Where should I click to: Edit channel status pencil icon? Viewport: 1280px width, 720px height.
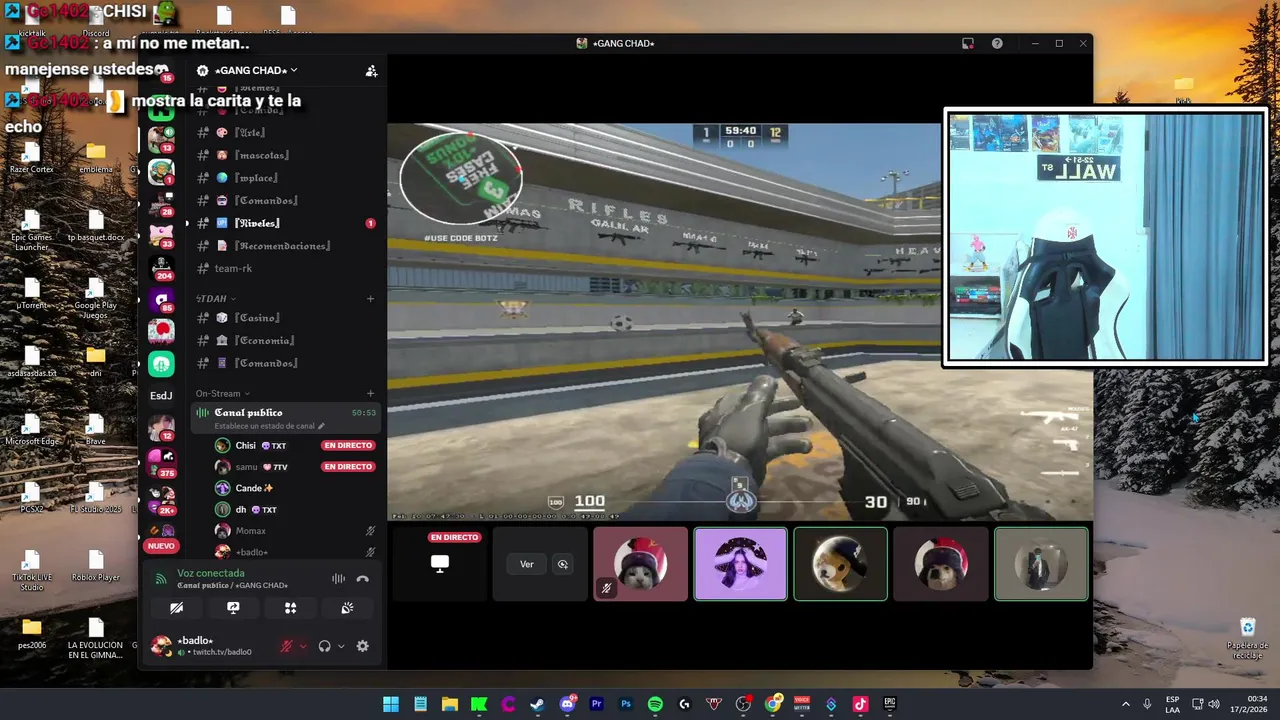coord(321,426)
